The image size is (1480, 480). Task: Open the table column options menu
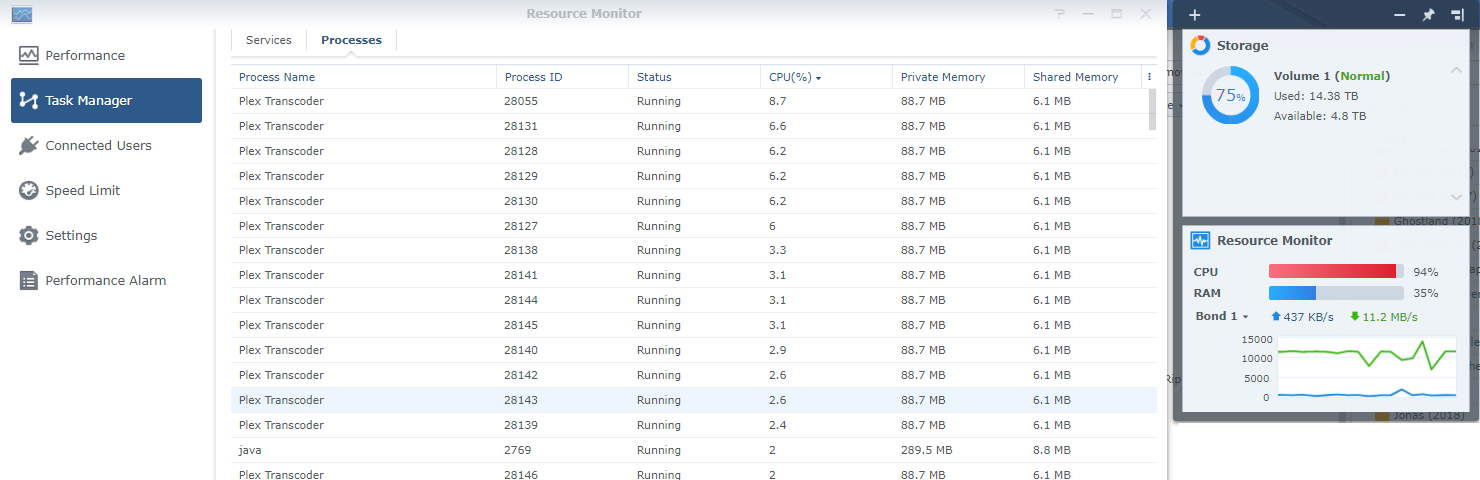click(1150, 77)
